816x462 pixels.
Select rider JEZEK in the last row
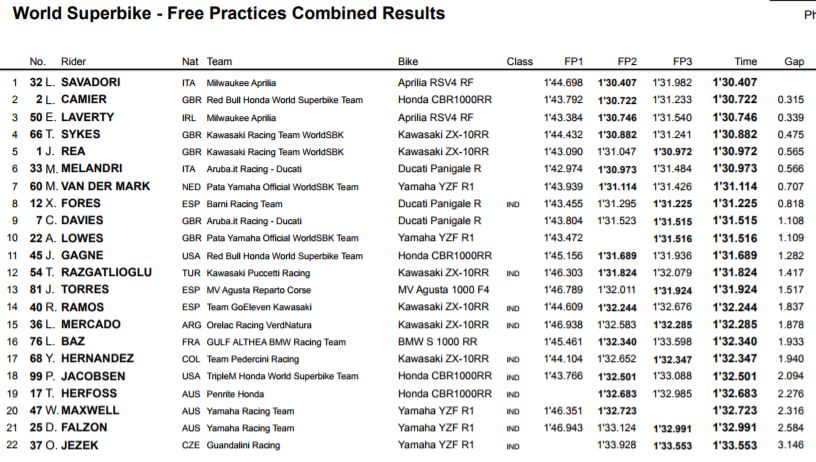82,445
